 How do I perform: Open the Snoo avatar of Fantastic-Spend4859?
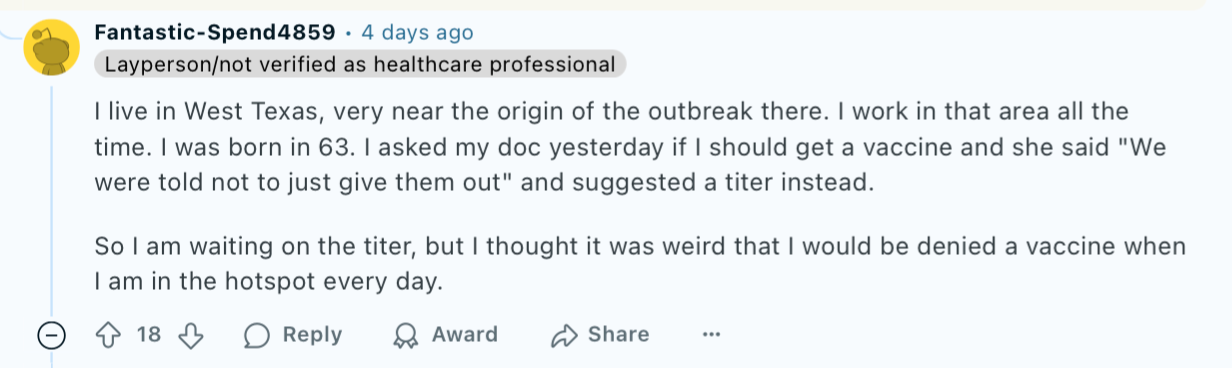(51, 47)
